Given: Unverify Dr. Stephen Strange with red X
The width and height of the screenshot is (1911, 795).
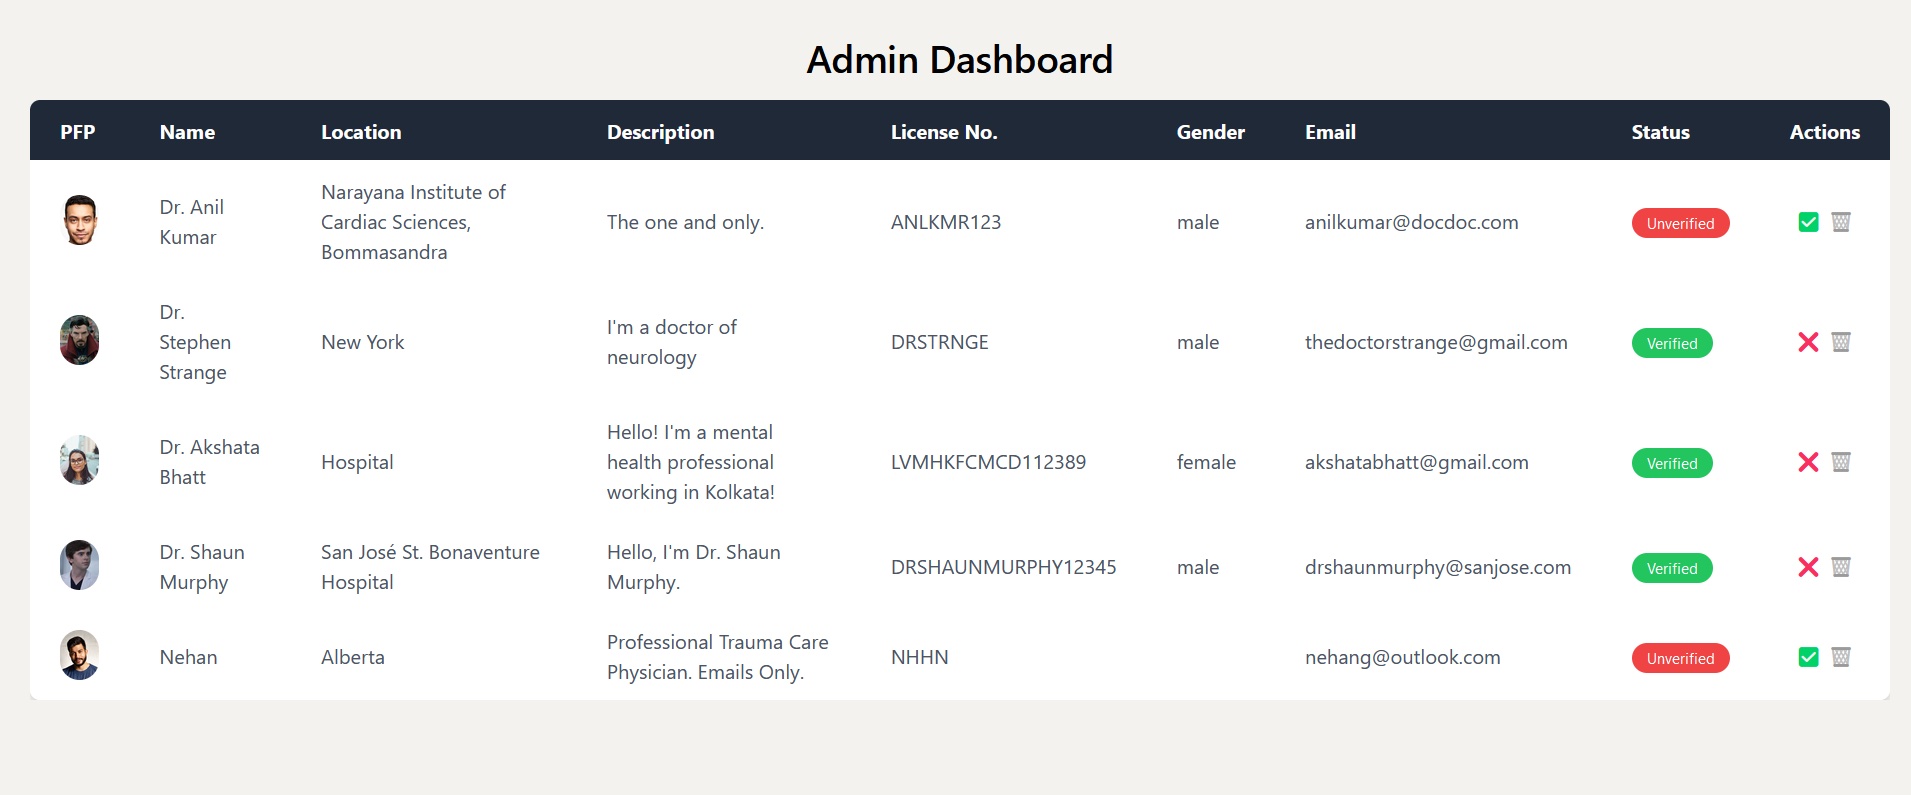Looking at the screenshot, I should click(x=1808, y=342).
